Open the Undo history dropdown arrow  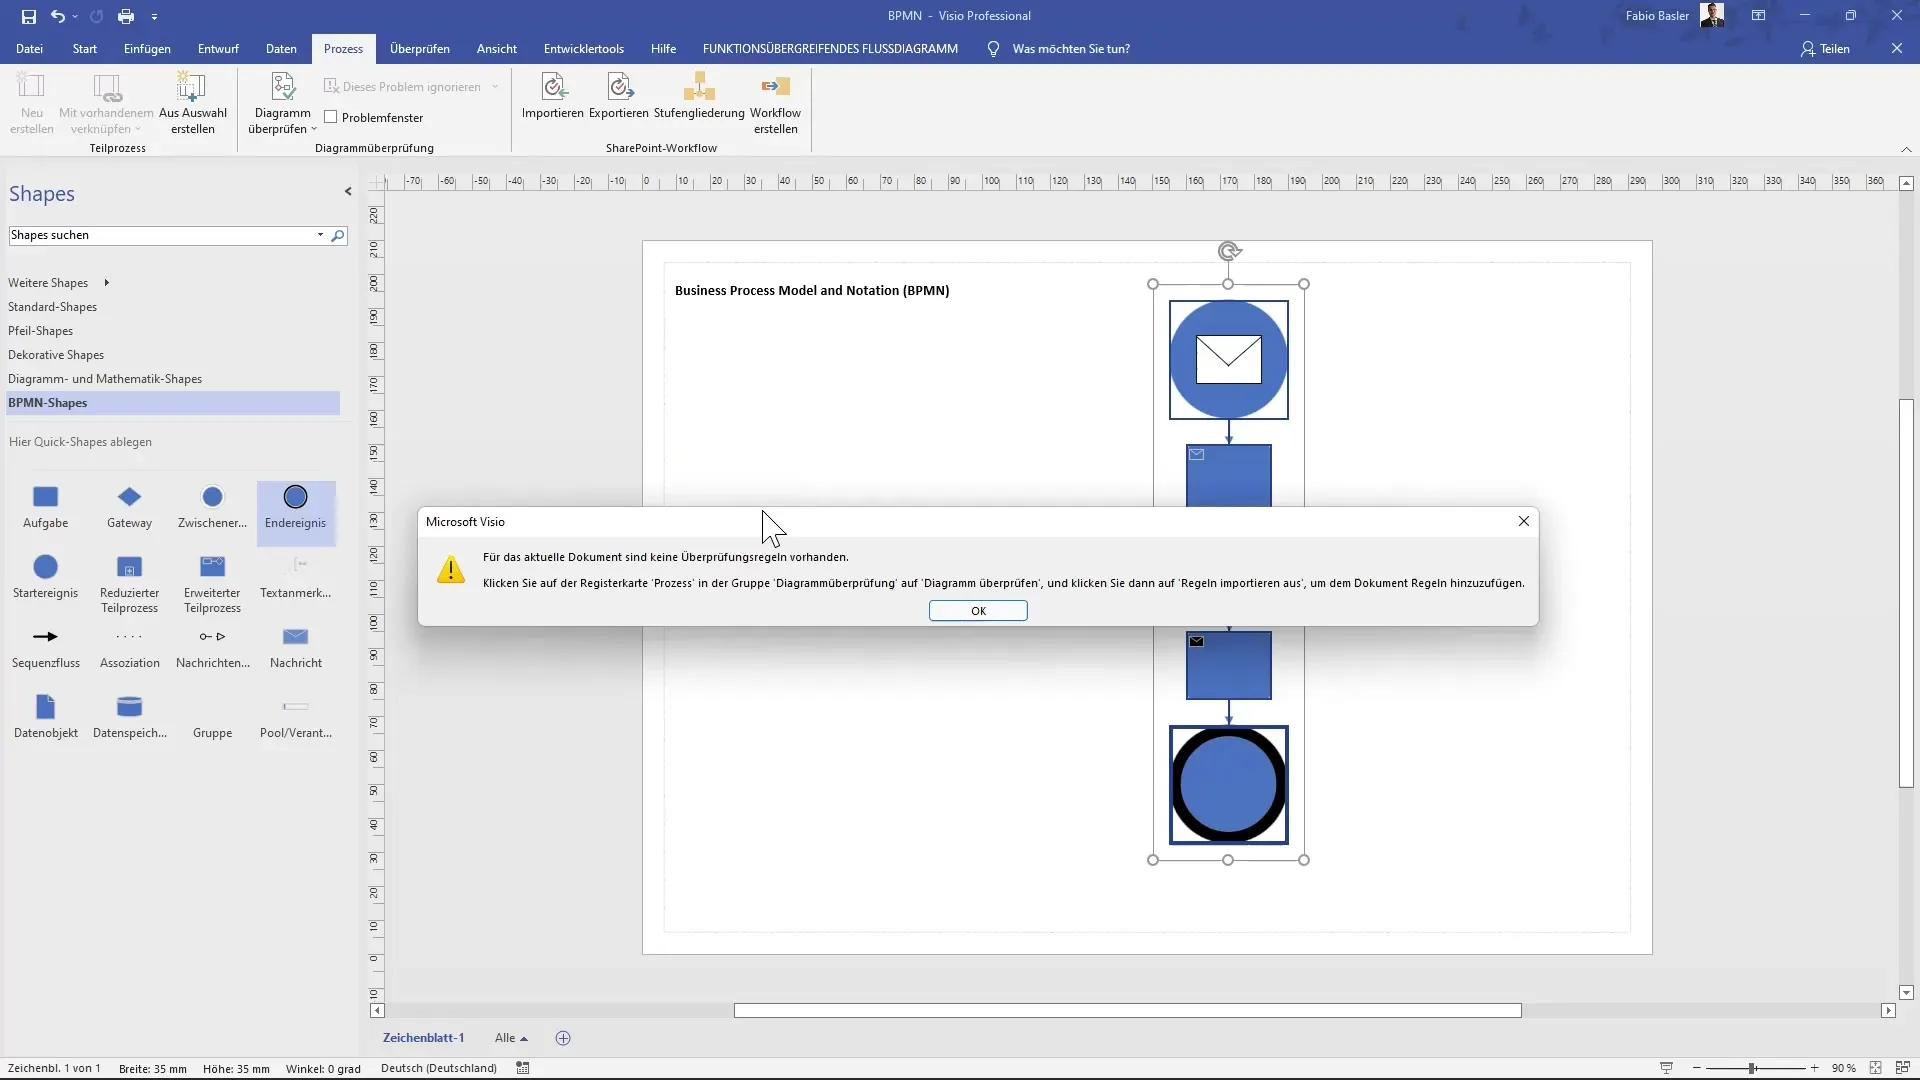(75, 17)
